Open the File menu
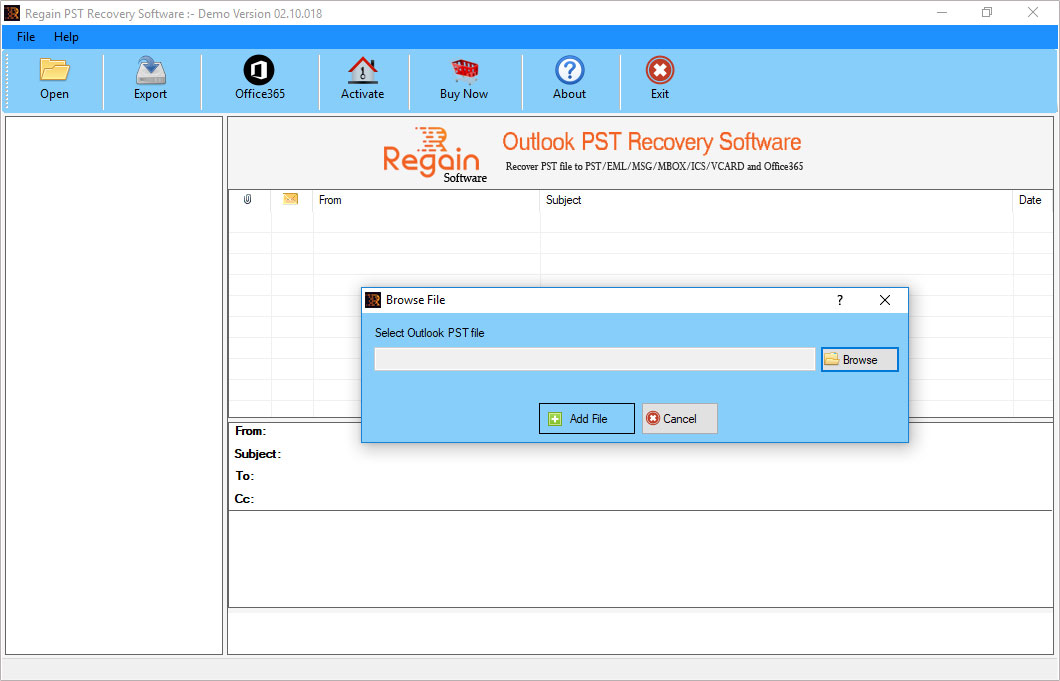Viewport: 1060px width, 681px height. tap(24, 37)
